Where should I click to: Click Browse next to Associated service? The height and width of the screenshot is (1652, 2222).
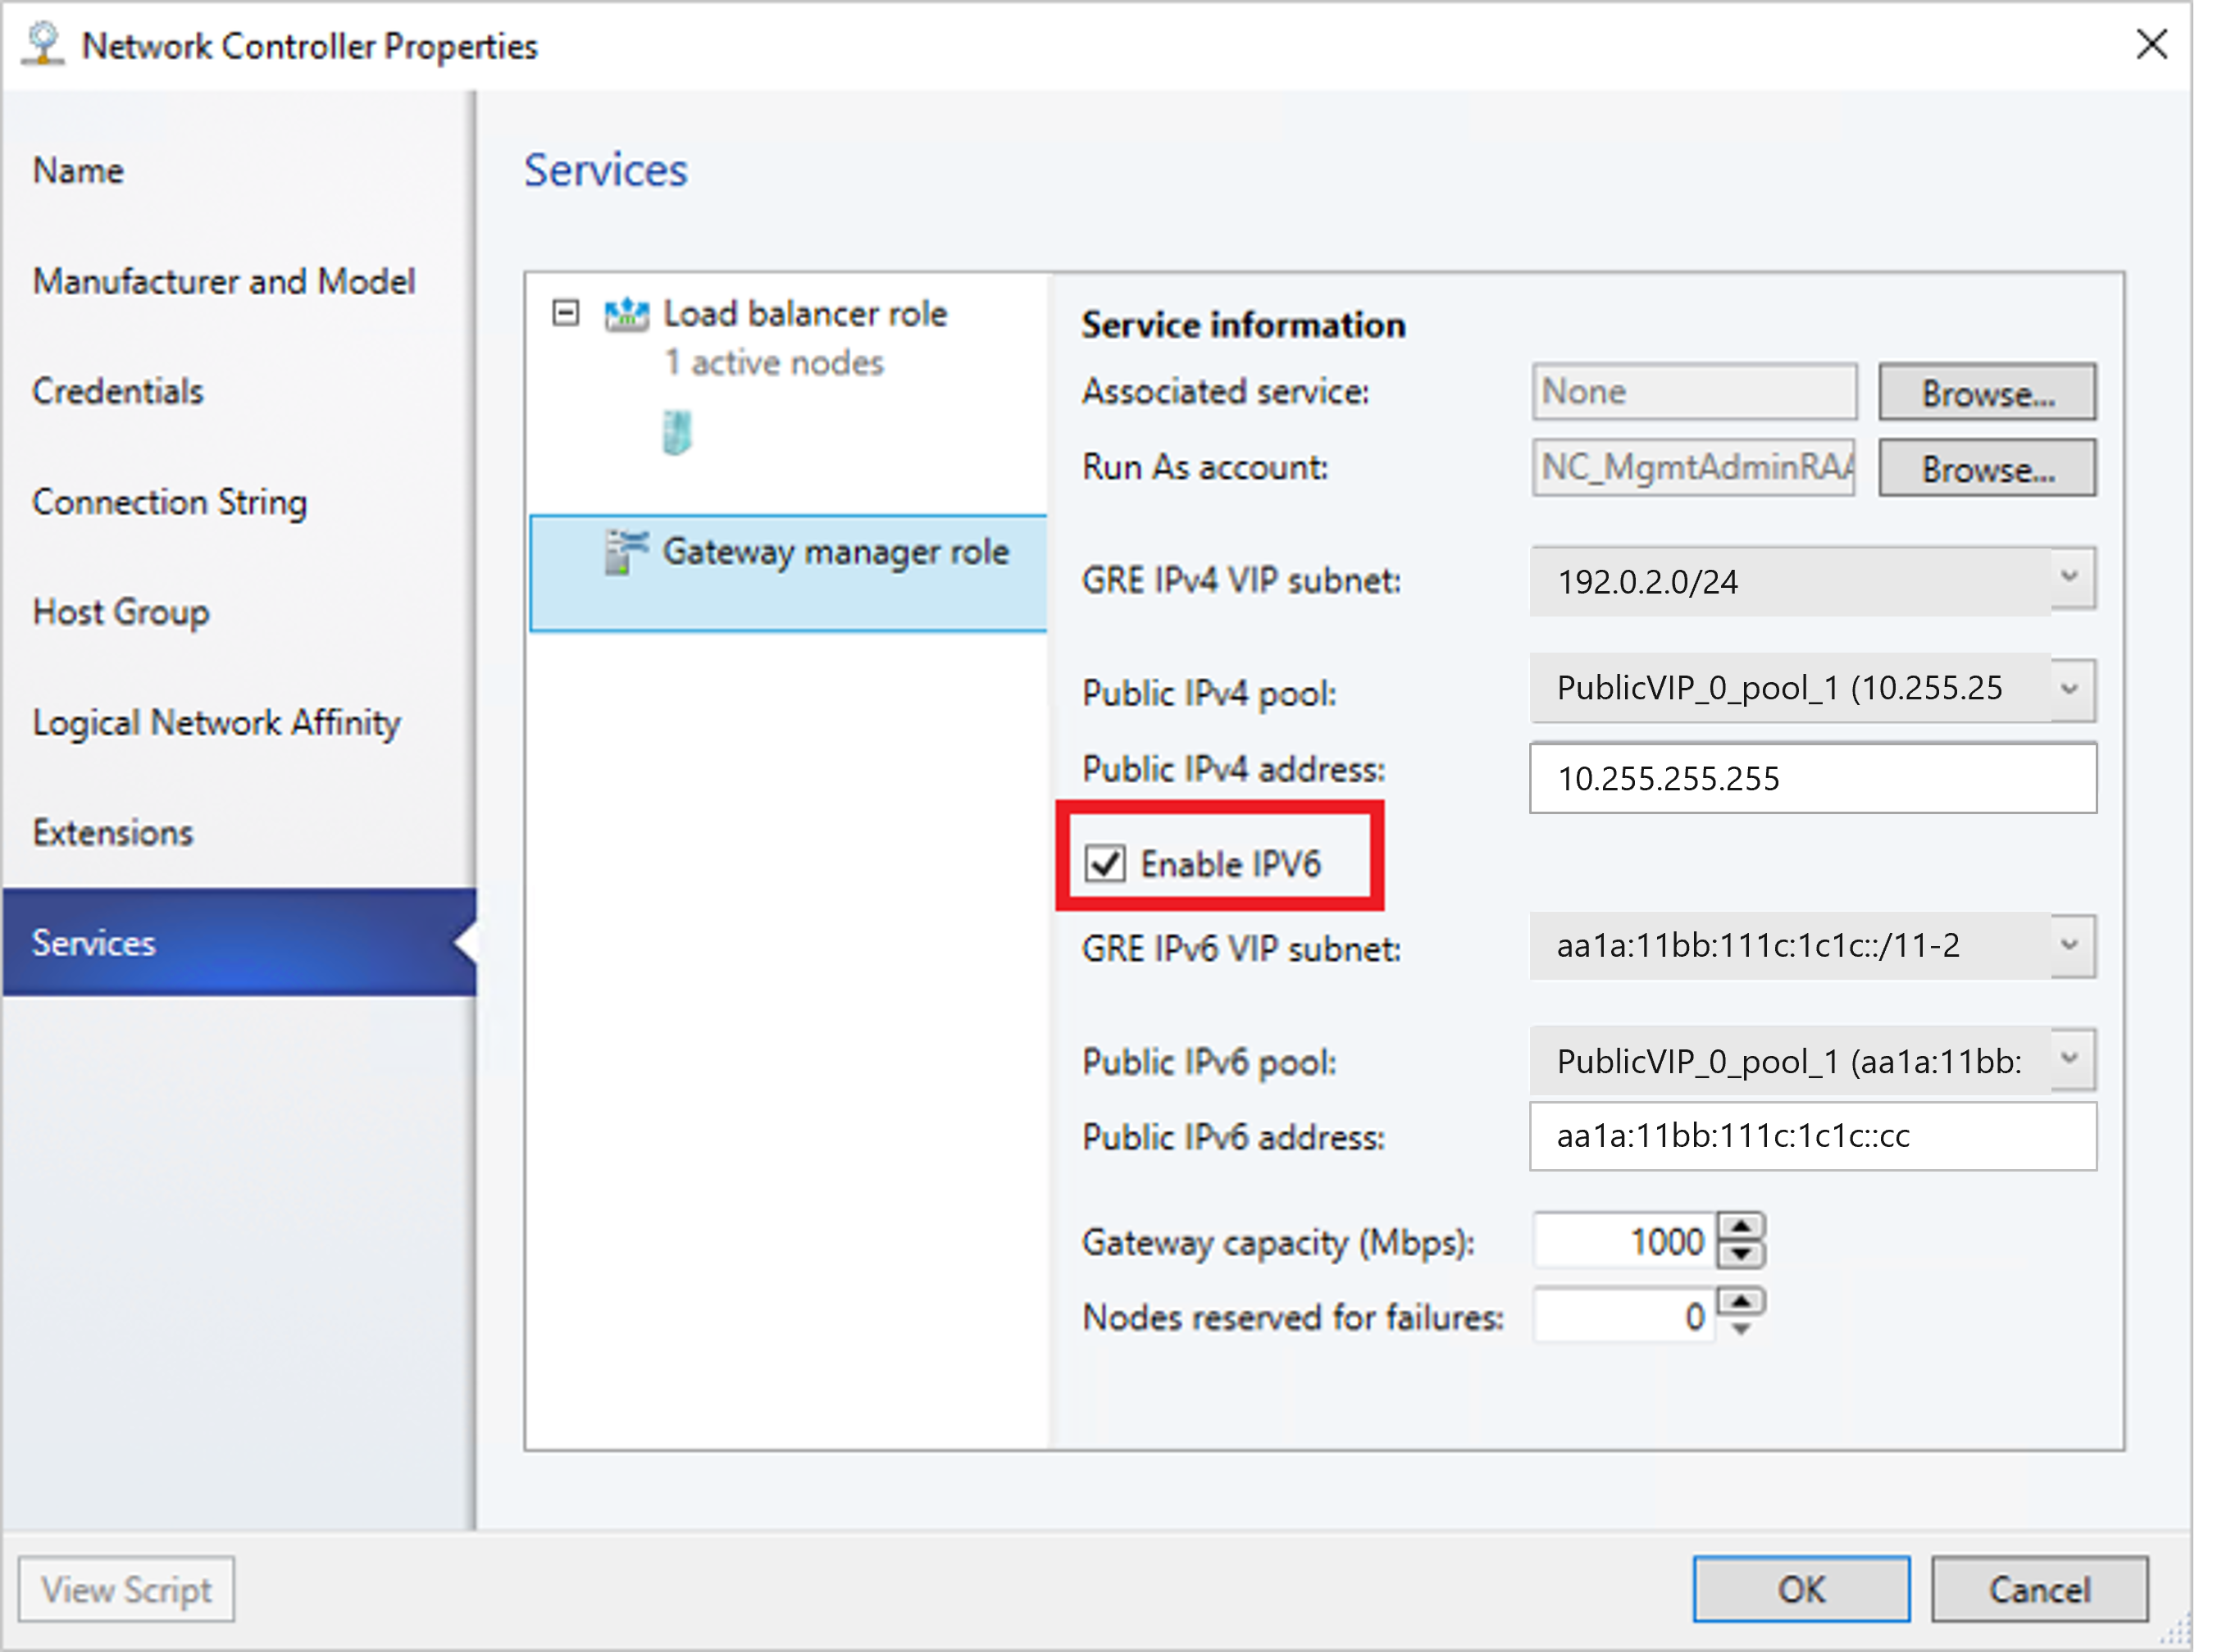tap(1986, 390)
